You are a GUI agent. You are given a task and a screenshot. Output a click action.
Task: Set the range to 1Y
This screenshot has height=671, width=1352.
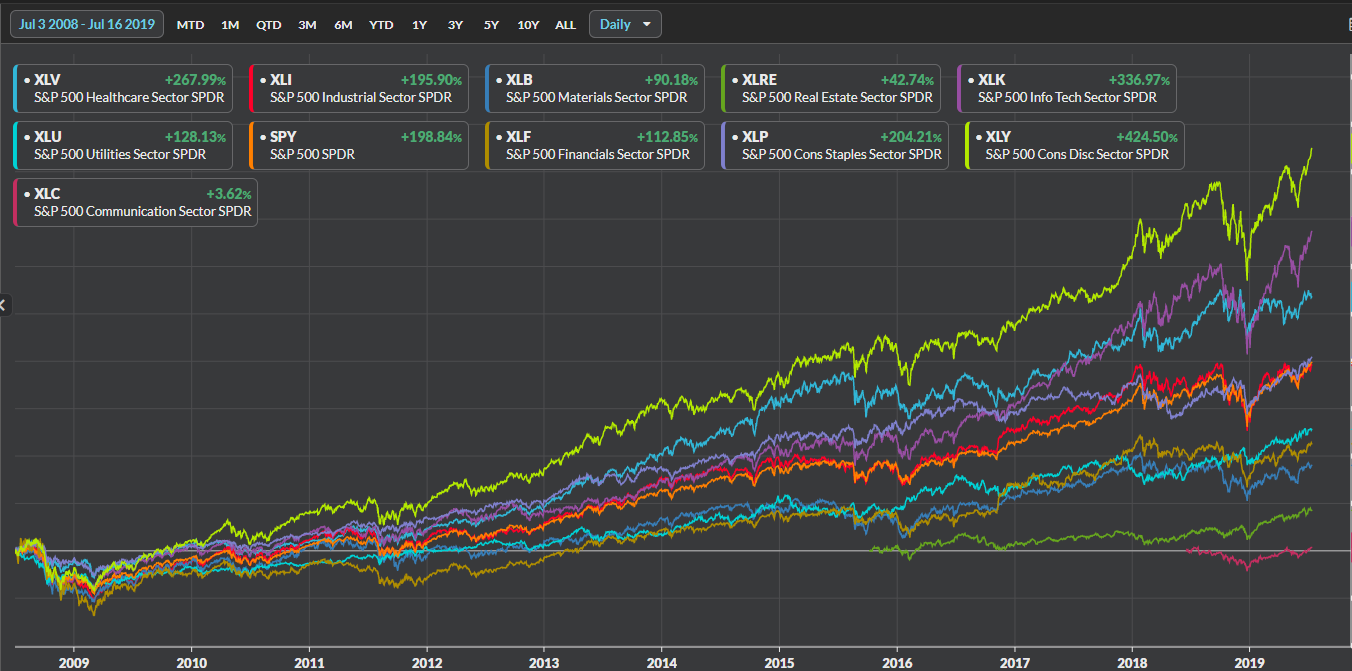click(x=419, y=25)
